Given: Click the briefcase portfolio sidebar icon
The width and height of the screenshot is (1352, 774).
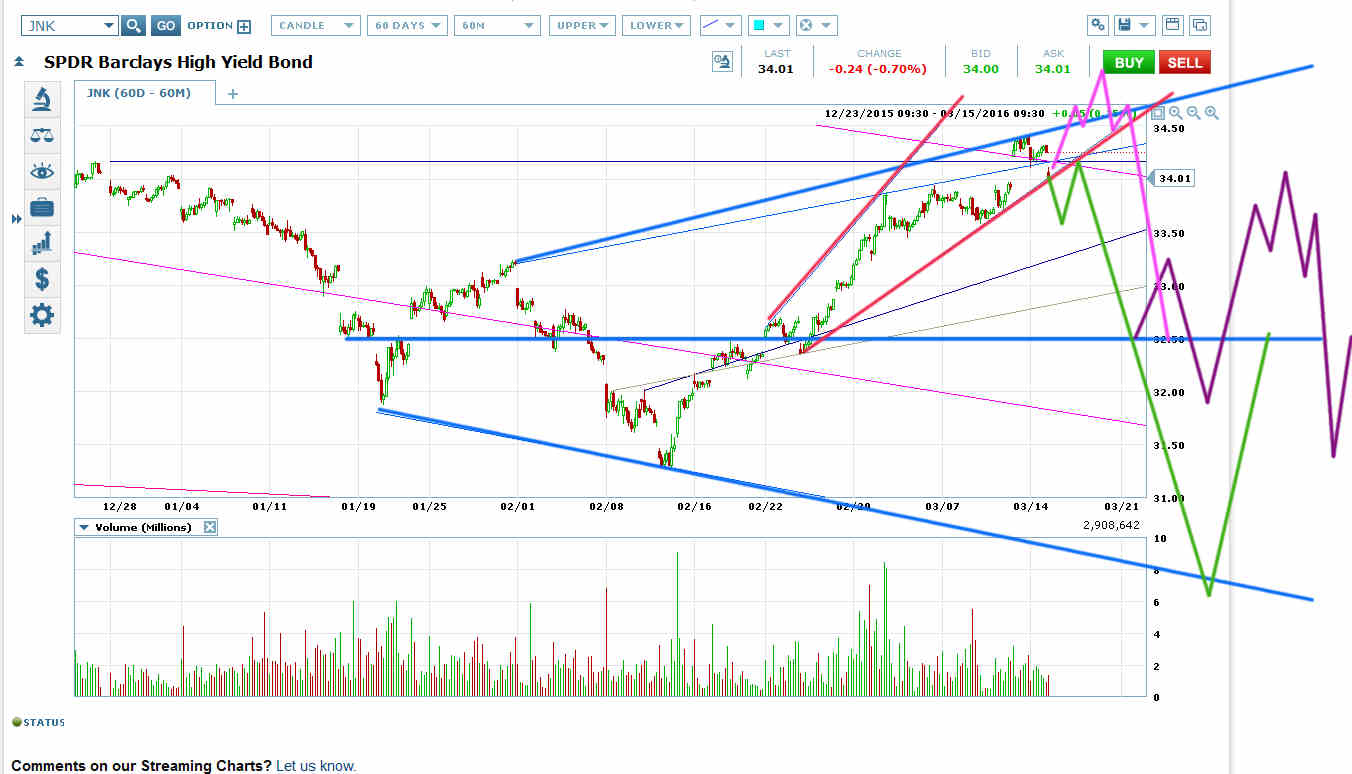Looking at the screenshot, I should click(x=42, y=207).
